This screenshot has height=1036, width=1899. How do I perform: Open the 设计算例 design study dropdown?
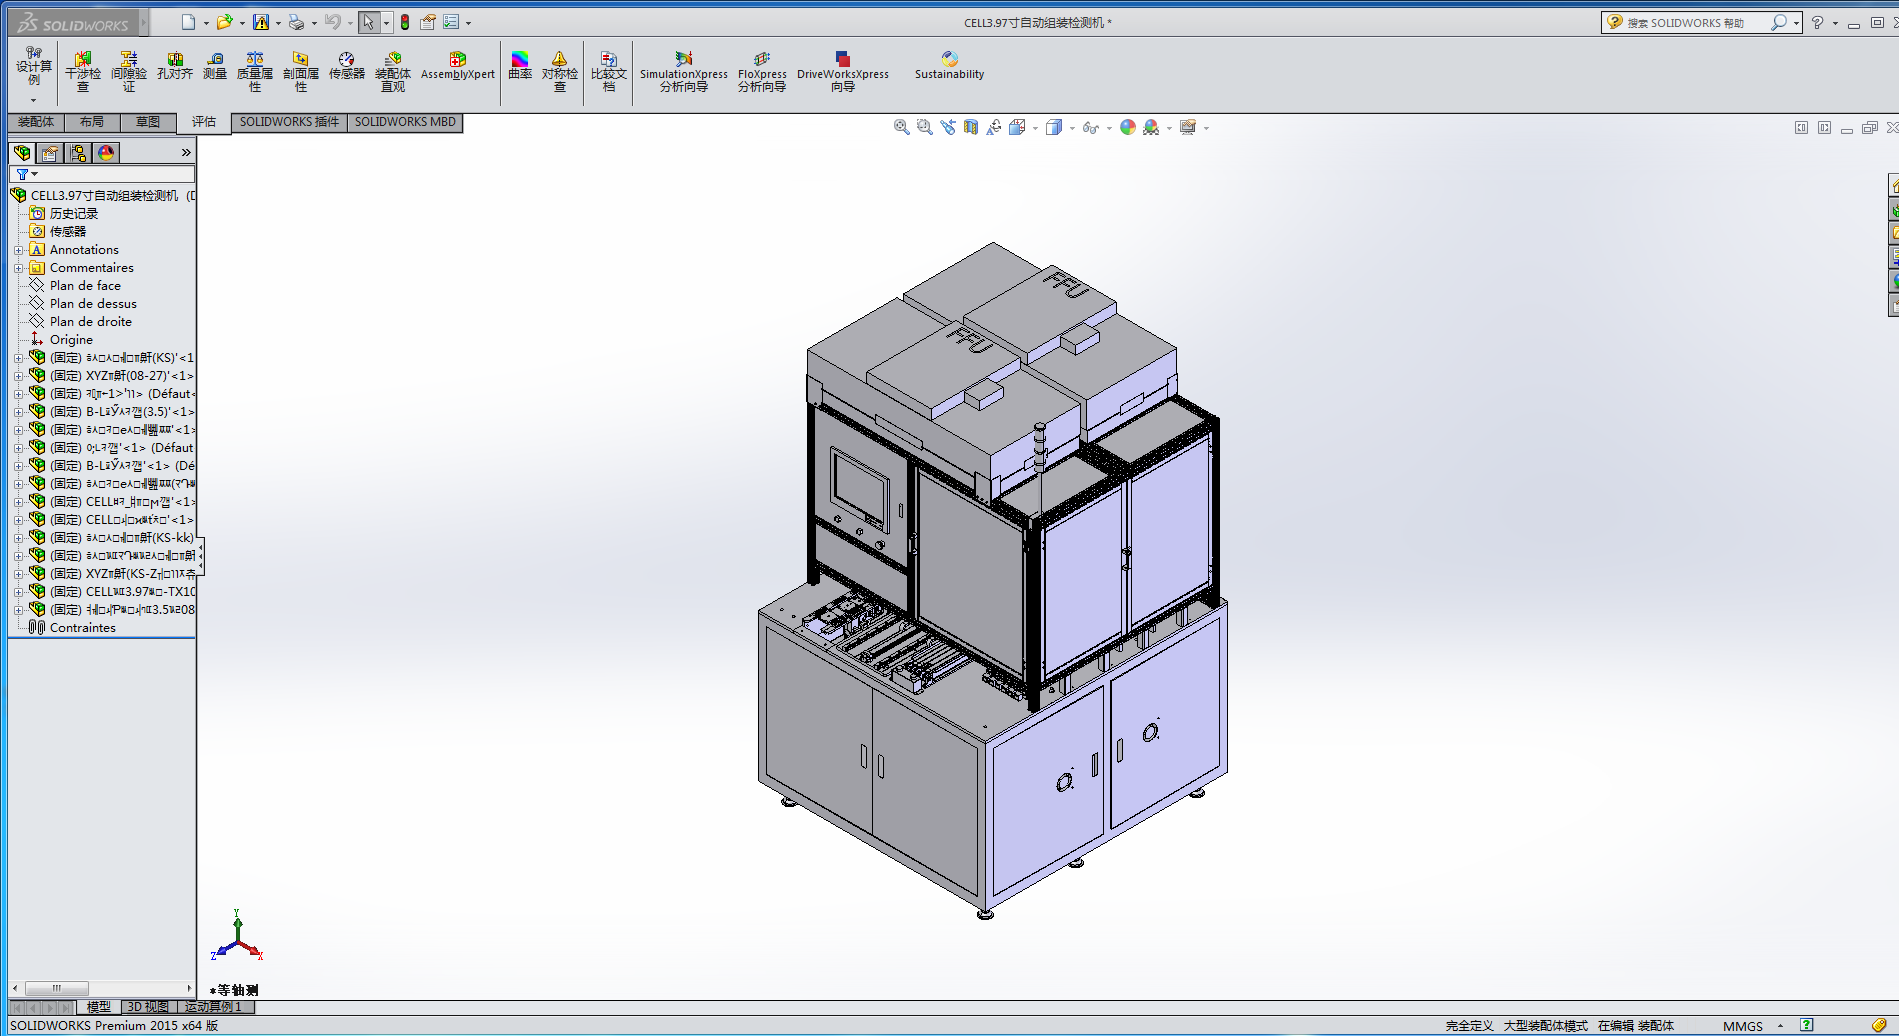(x=34, y=99)
